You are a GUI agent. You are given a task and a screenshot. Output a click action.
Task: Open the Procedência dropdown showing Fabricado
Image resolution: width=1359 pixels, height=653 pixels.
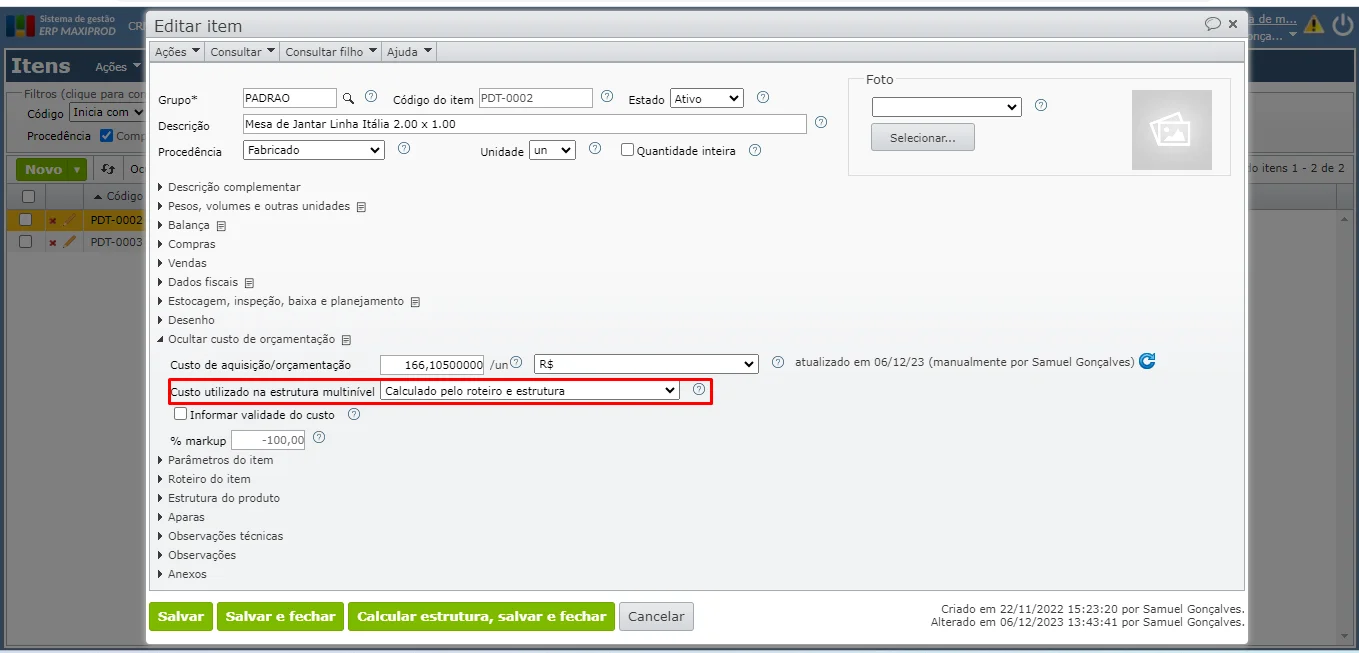point(314,150)
